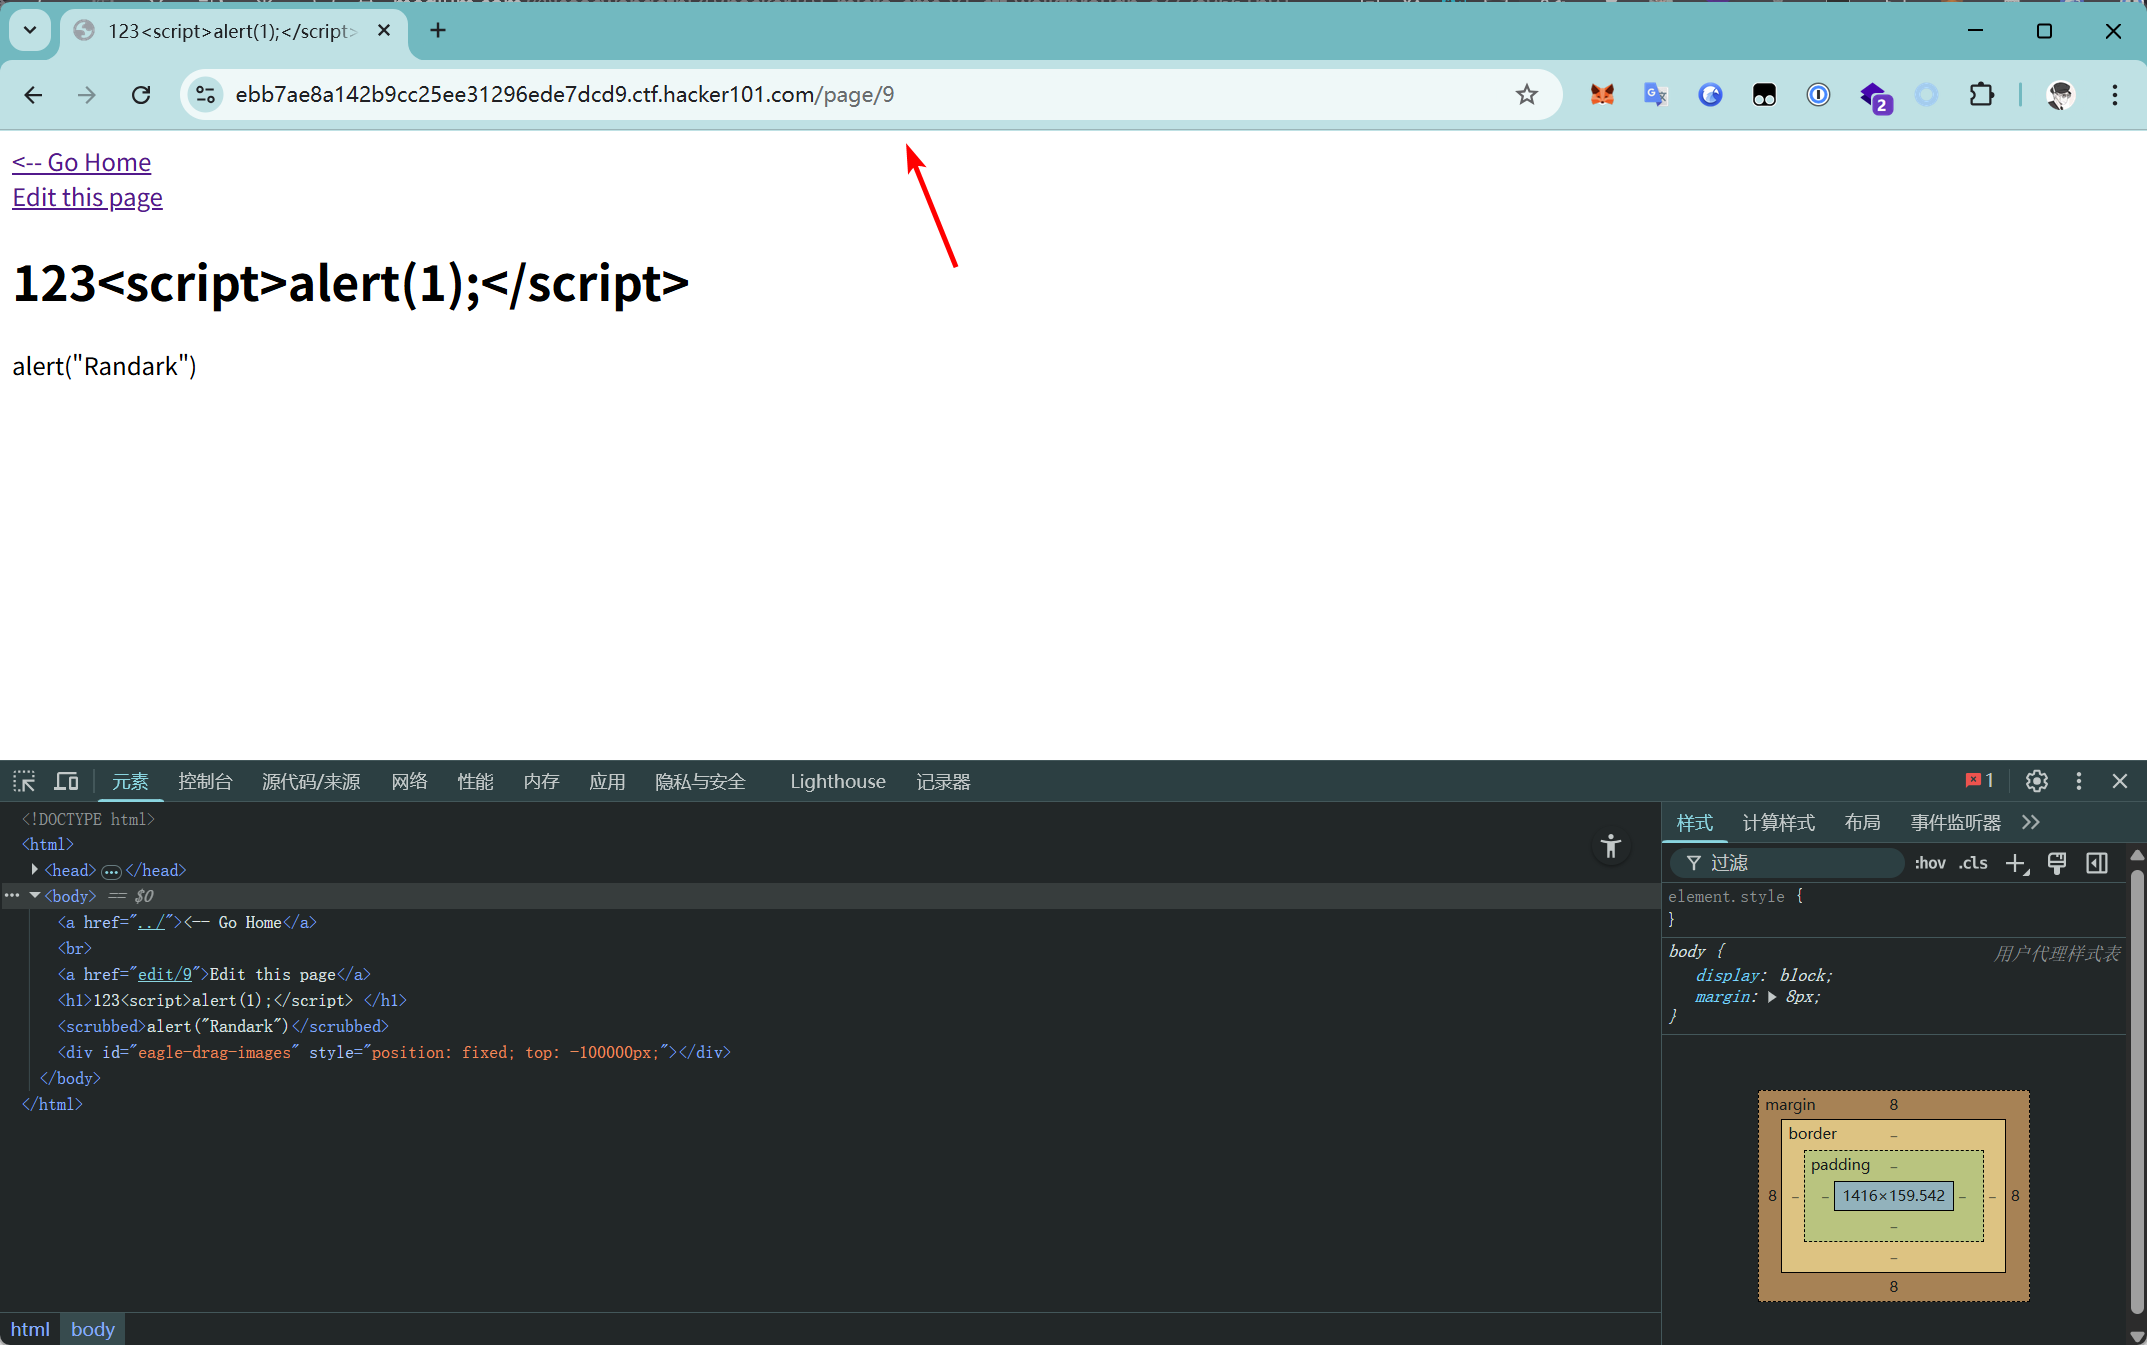Open the Extensions puzzle-piece menu
This screenshot has width=2147, height=1345.
point(1981,95)
